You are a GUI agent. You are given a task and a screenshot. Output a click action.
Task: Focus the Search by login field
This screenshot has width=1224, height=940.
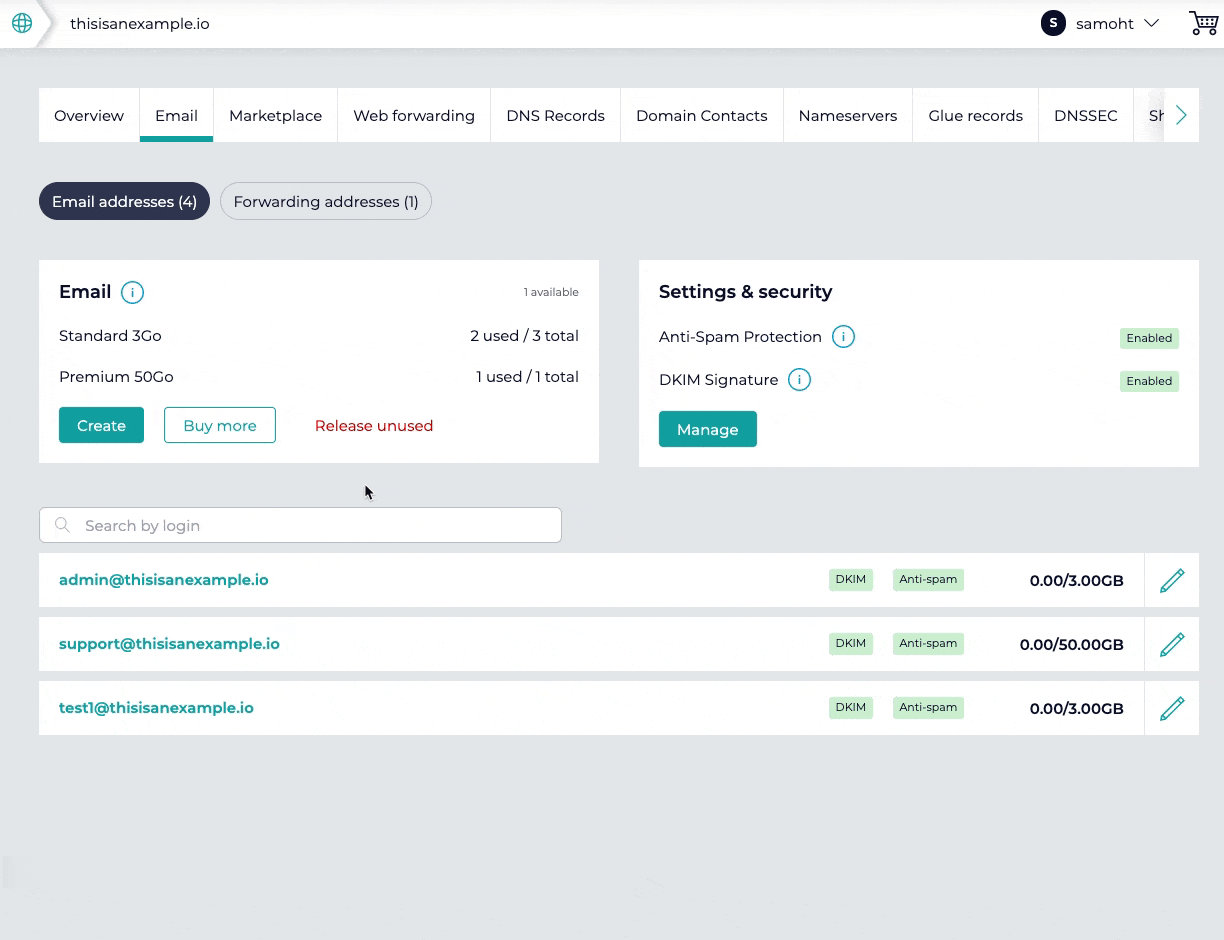[300, 525]
